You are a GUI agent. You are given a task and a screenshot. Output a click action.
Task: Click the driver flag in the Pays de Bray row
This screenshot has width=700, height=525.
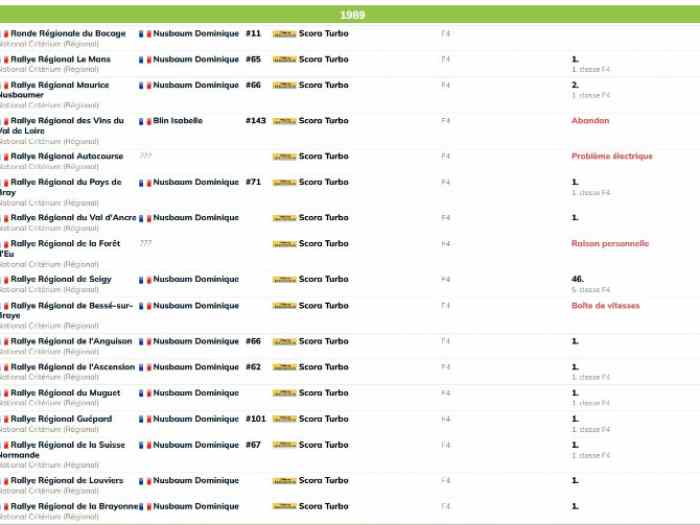[x=145, y=183]
